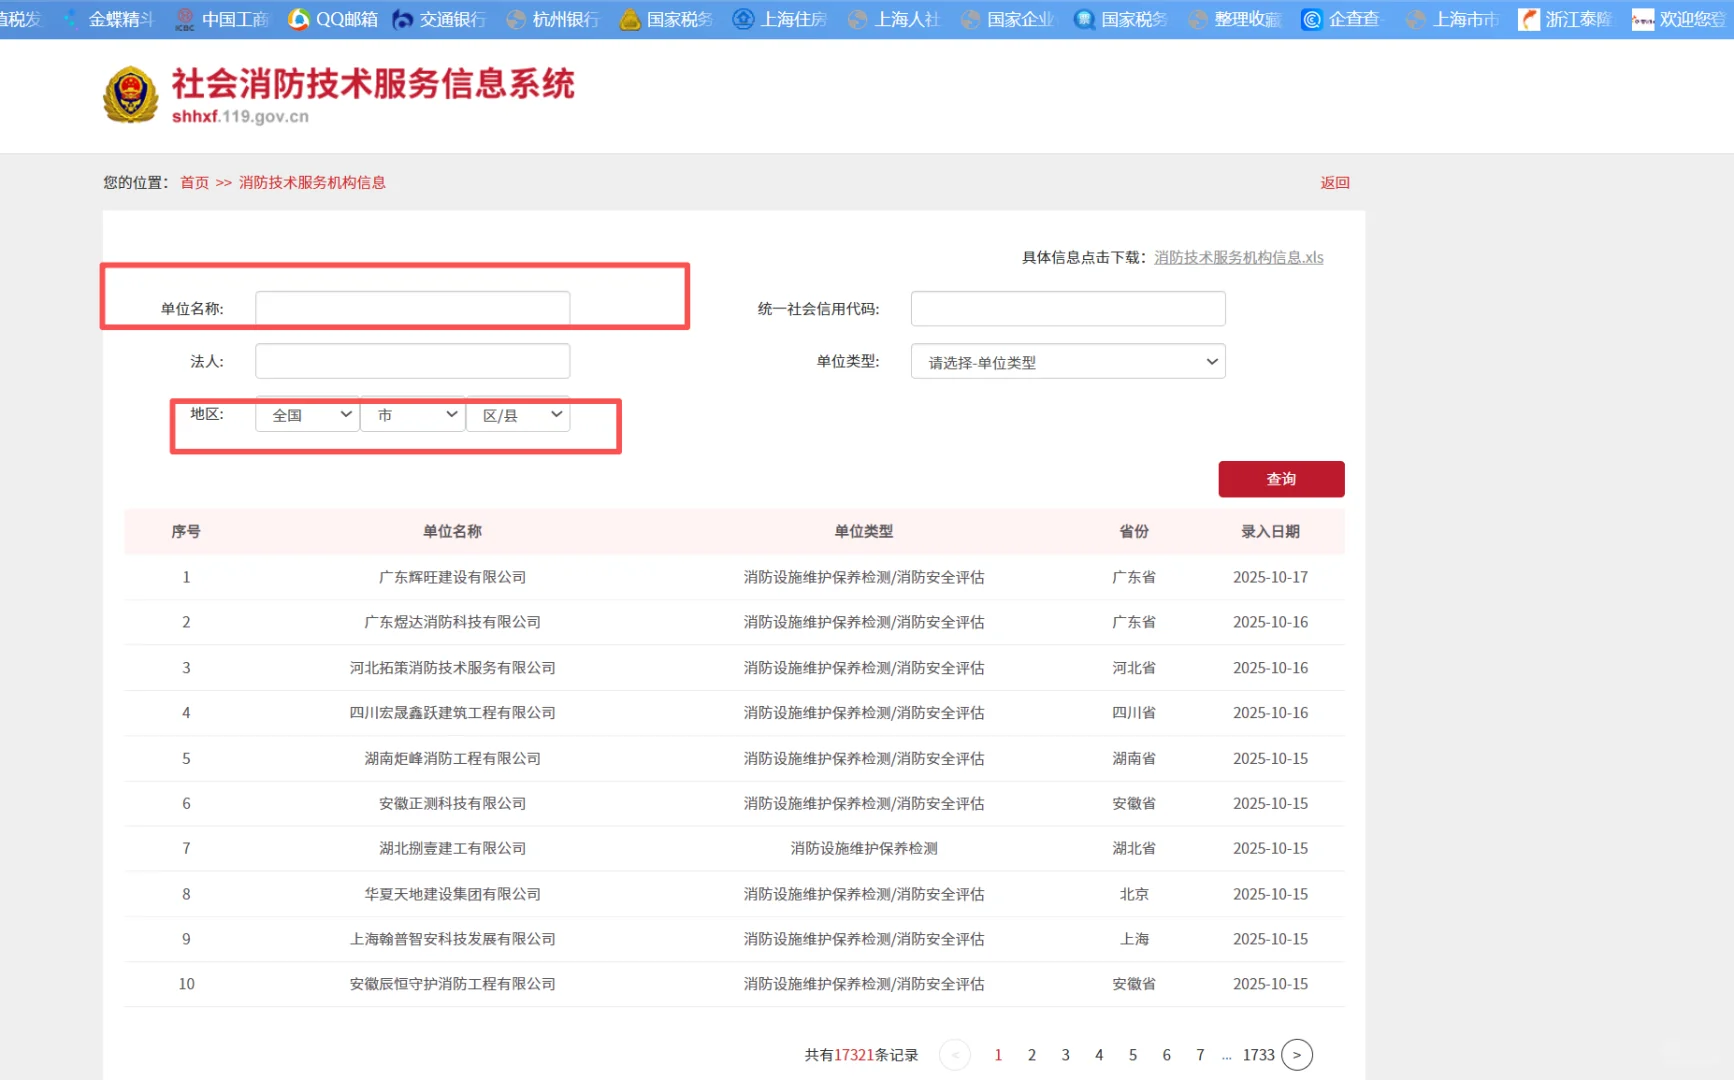
Task: Open the 单位类型 selection dropdown
Action: click(x=1067, y=361)
